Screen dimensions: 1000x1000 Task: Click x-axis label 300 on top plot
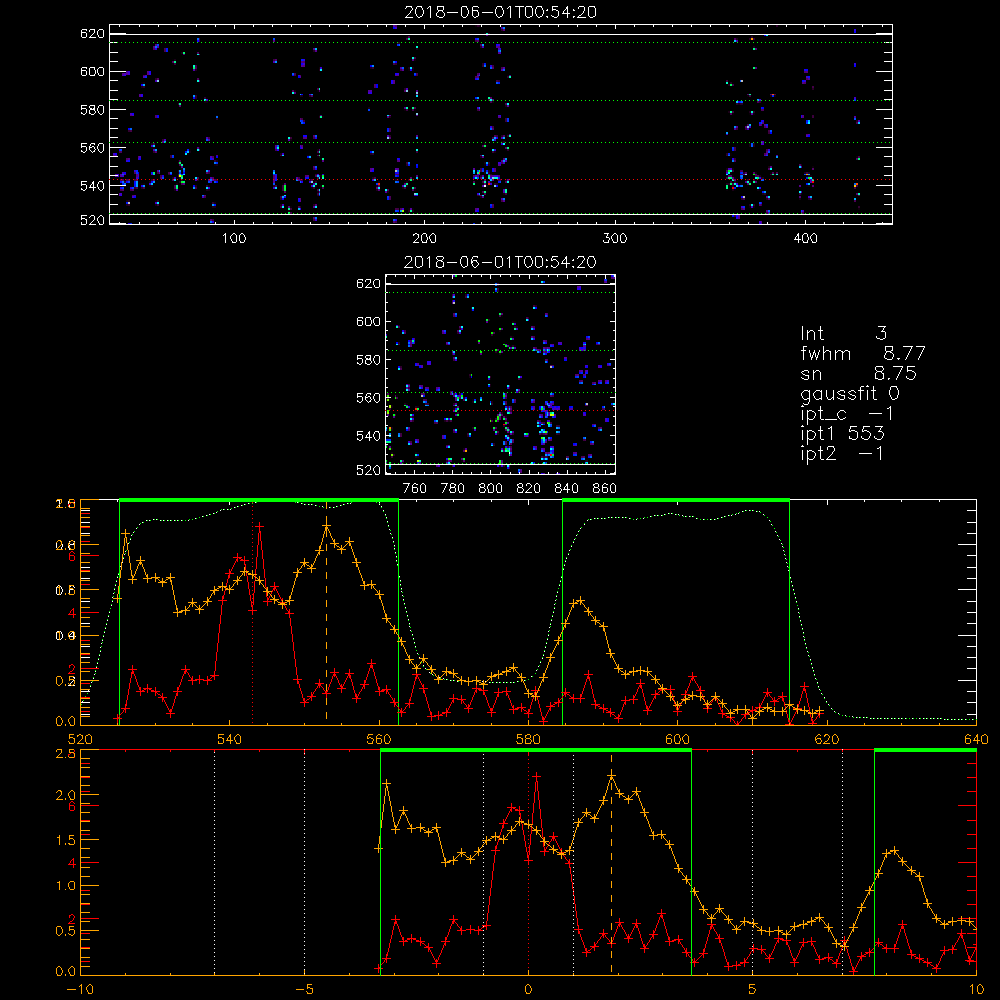pyautogui.click(x=615, y=239)
